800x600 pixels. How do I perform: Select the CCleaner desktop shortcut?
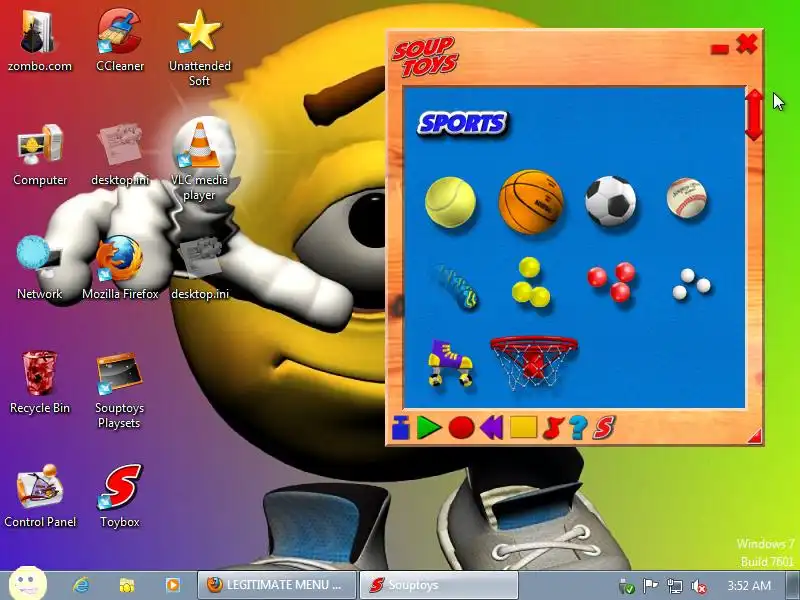point(120,42)
